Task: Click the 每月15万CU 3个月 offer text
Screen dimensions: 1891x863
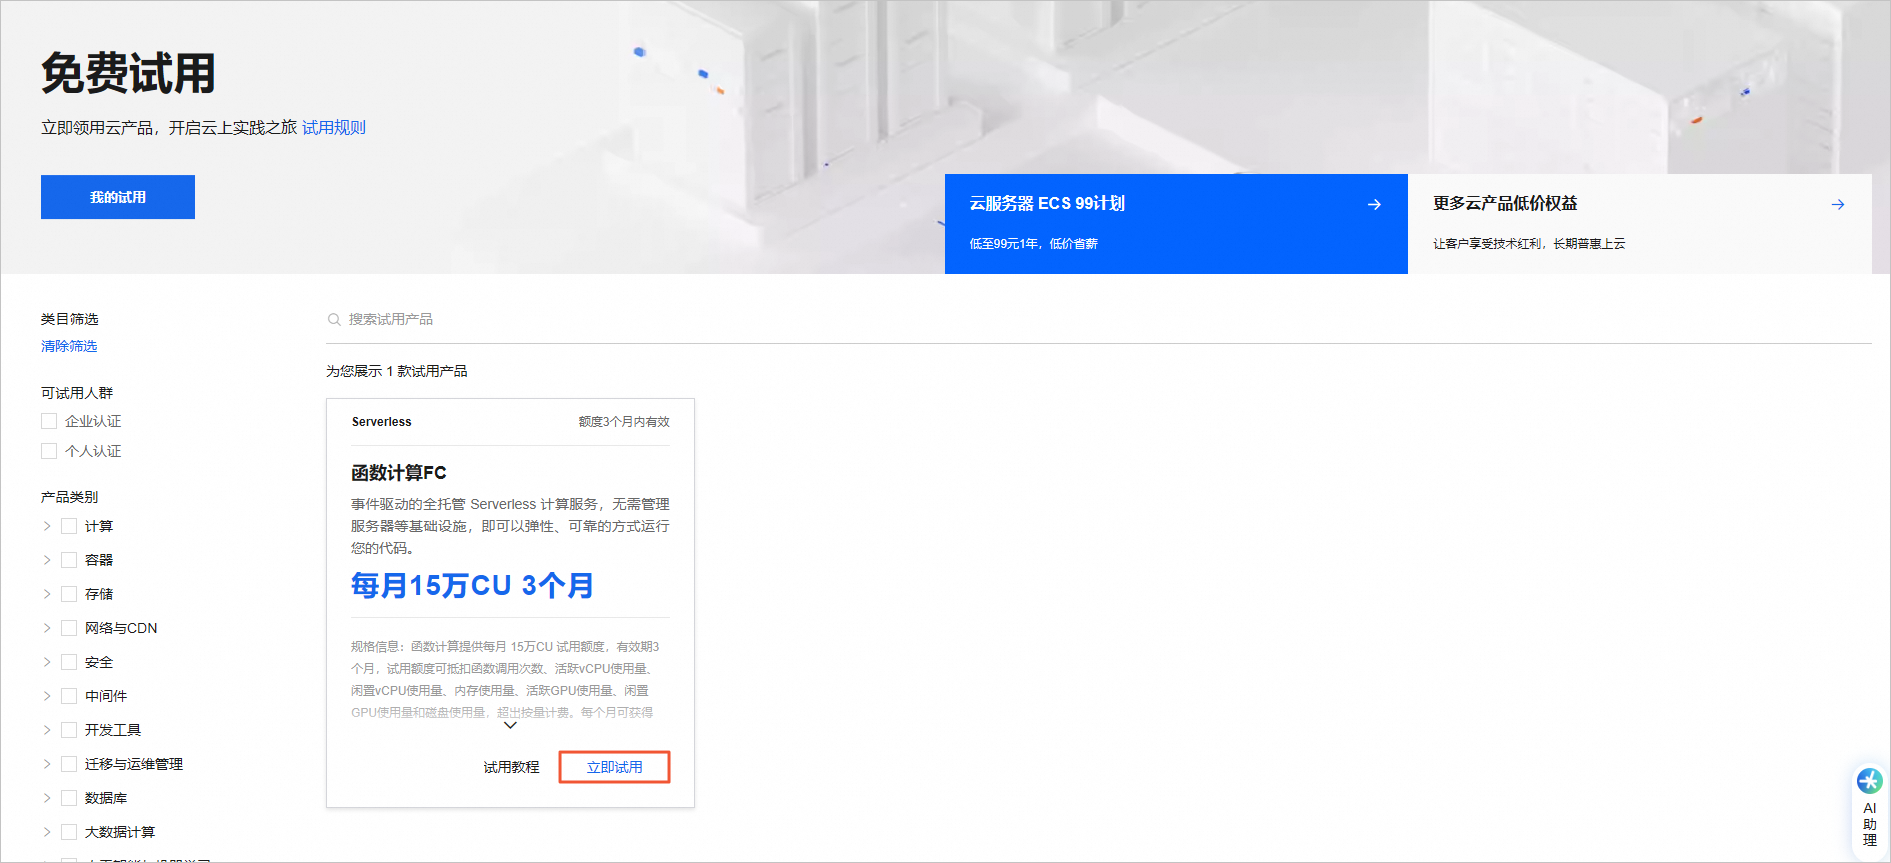Action: point(472,585)
